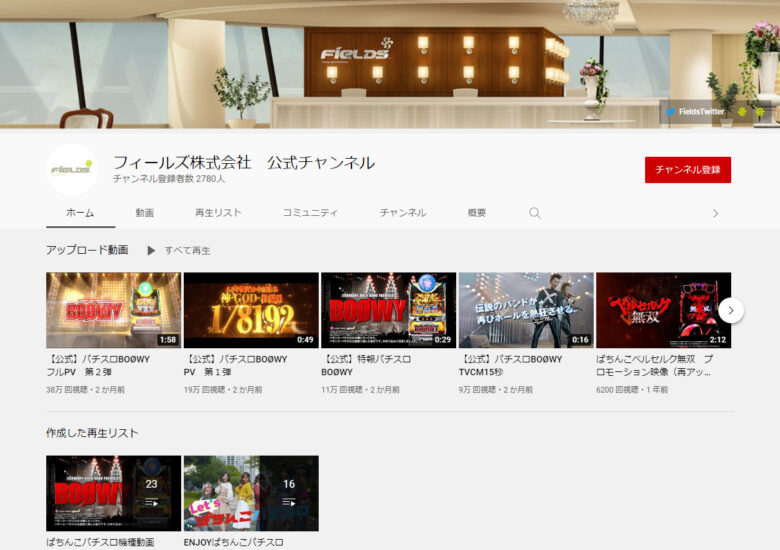Open the ENJOYぱちんこパチスロ playlist title

coord(233,542)
